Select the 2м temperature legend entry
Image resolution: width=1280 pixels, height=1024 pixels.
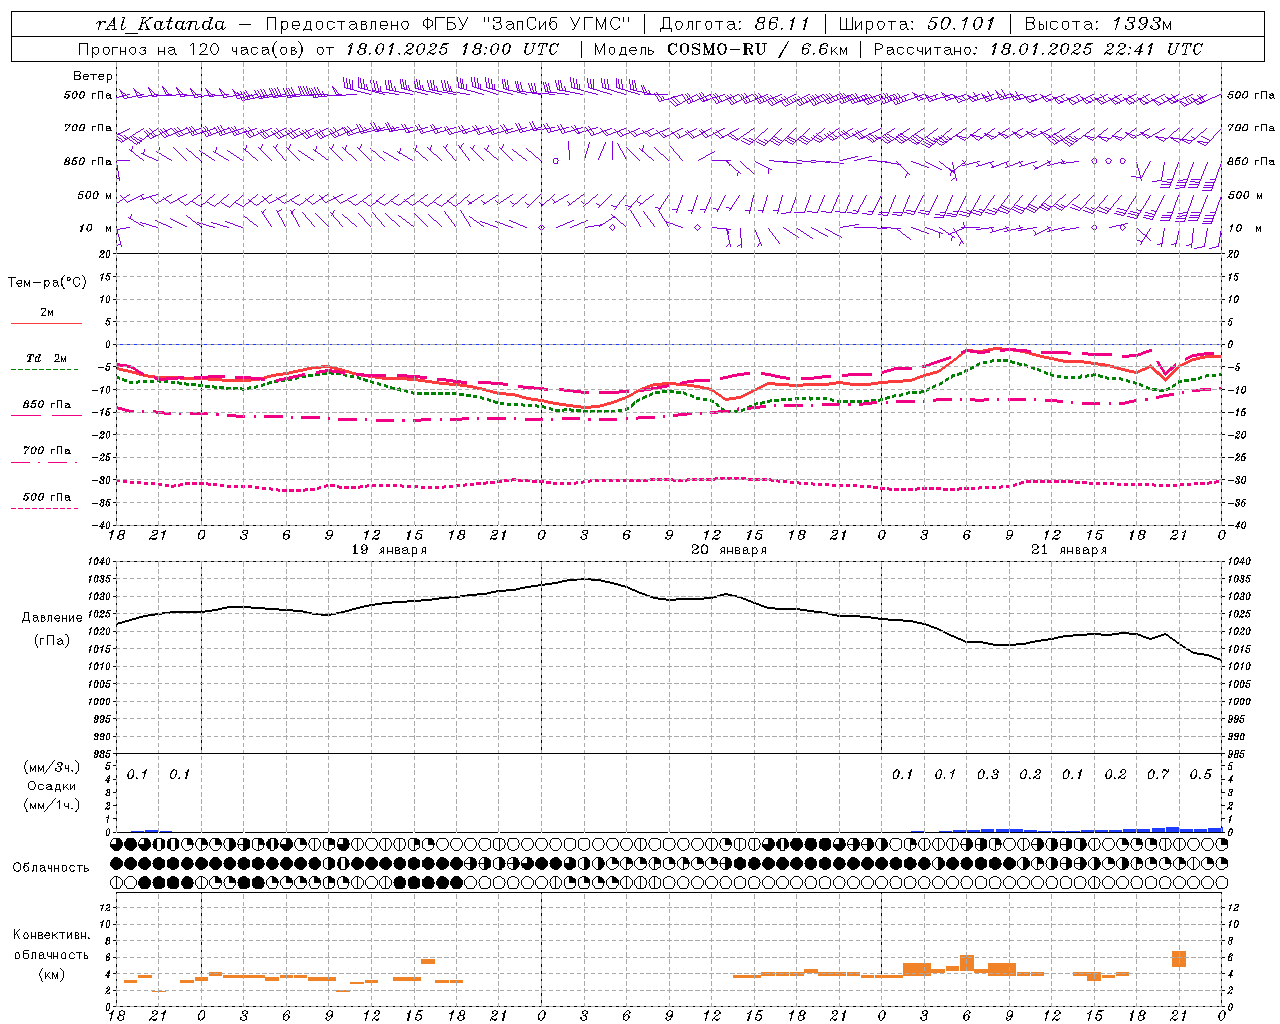[x=47, y=313]
